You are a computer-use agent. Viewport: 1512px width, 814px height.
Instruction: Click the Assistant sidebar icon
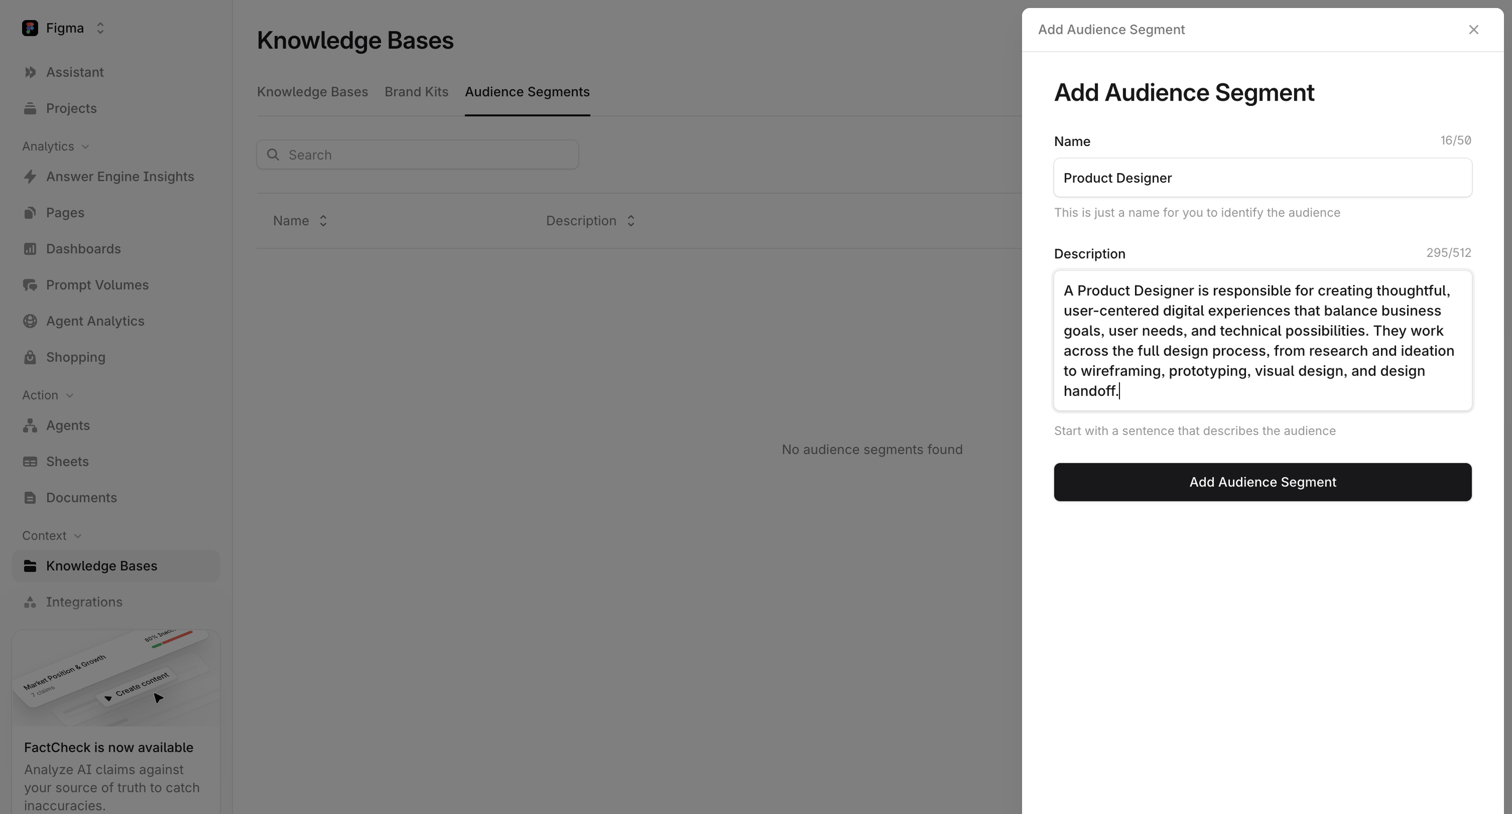click(x=30, y=72)
